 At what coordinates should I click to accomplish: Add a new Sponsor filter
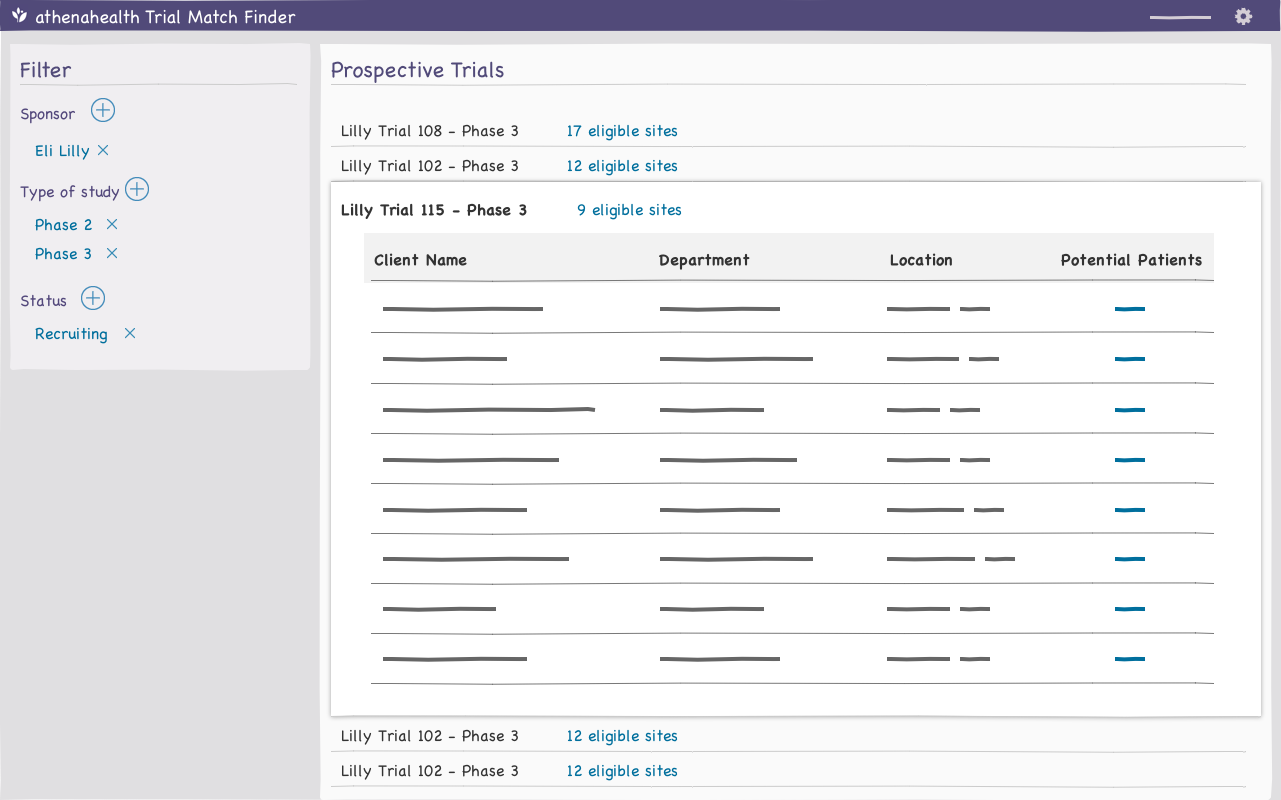(x=103, y=110)
